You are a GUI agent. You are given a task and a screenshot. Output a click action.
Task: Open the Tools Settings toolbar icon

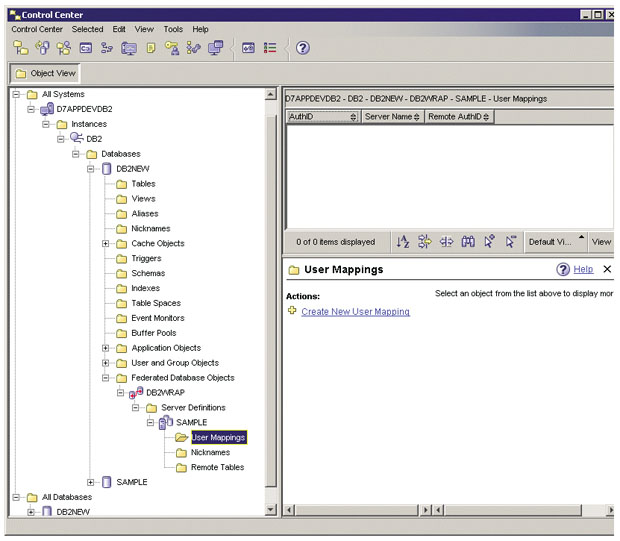pos(248,48)
